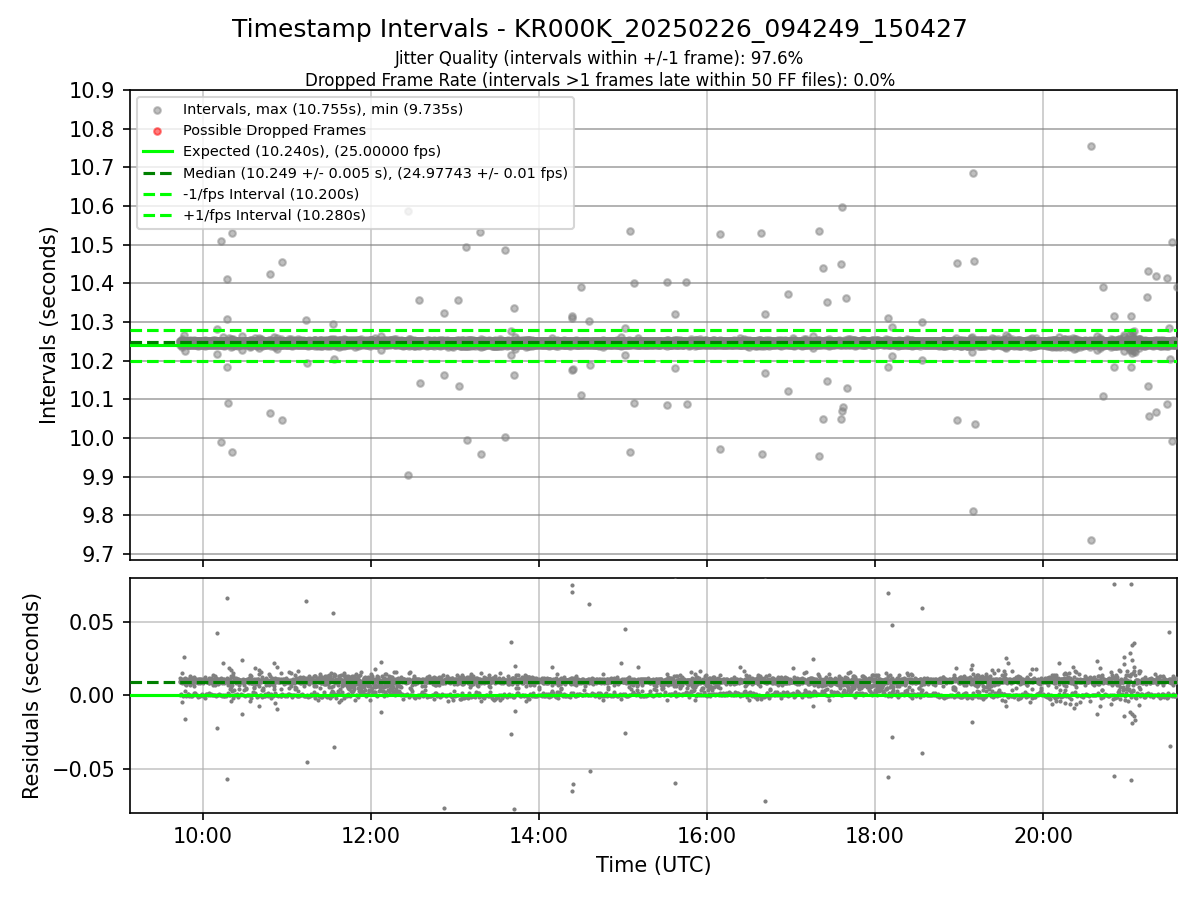Click the 16:00 time tick label
Viewport: 1200px width, 900px height.
tap(707, 836)
